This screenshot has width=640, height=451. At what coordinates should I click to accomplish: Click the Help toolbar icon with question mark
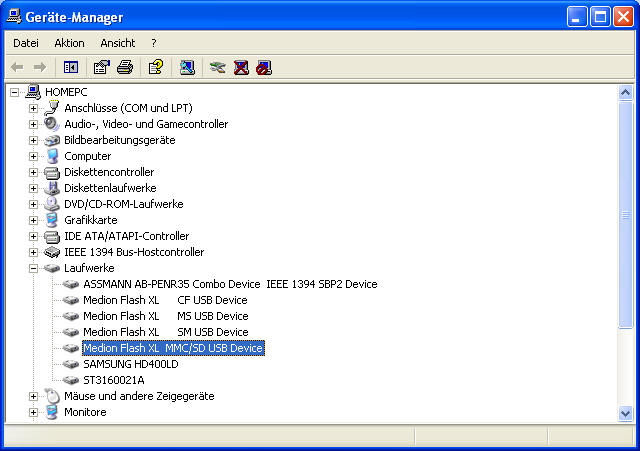pyautogui.click(x=156, y=67)
